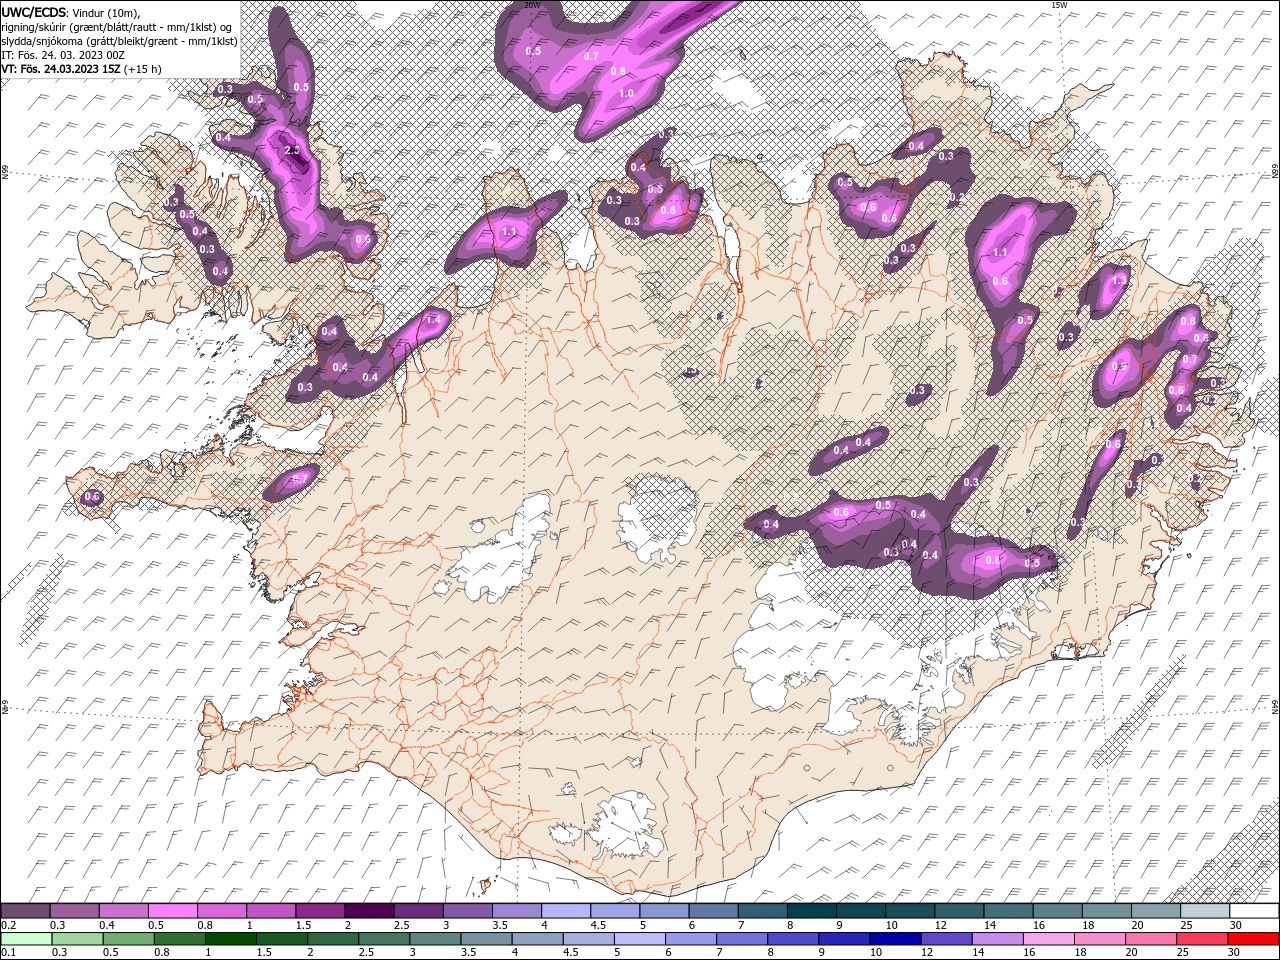
Task: Click the '1.0' snowfall value in top band
Action: 626,94
